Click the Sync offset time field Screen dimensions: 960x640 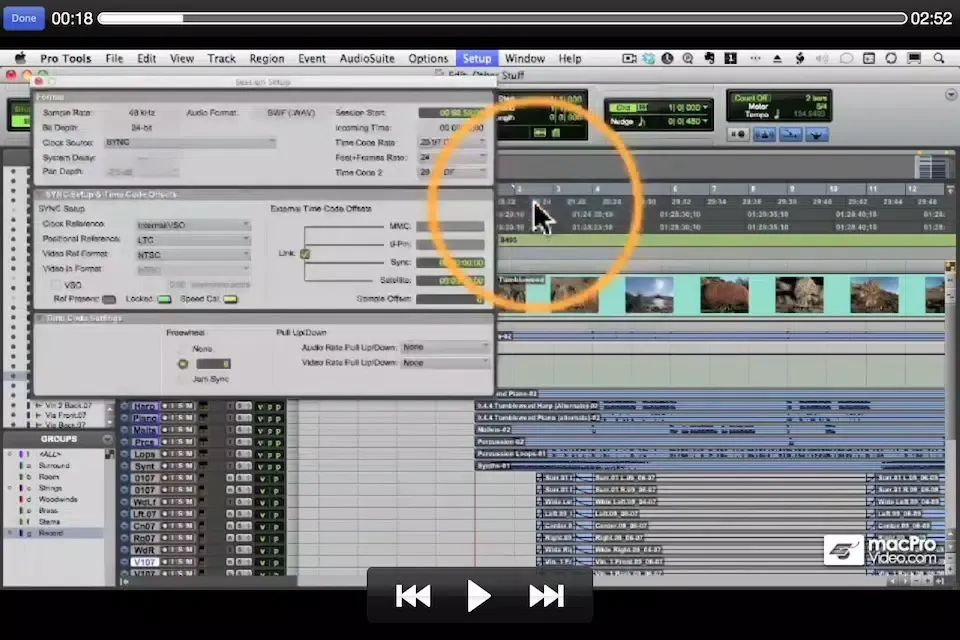[x=451, y=262]
